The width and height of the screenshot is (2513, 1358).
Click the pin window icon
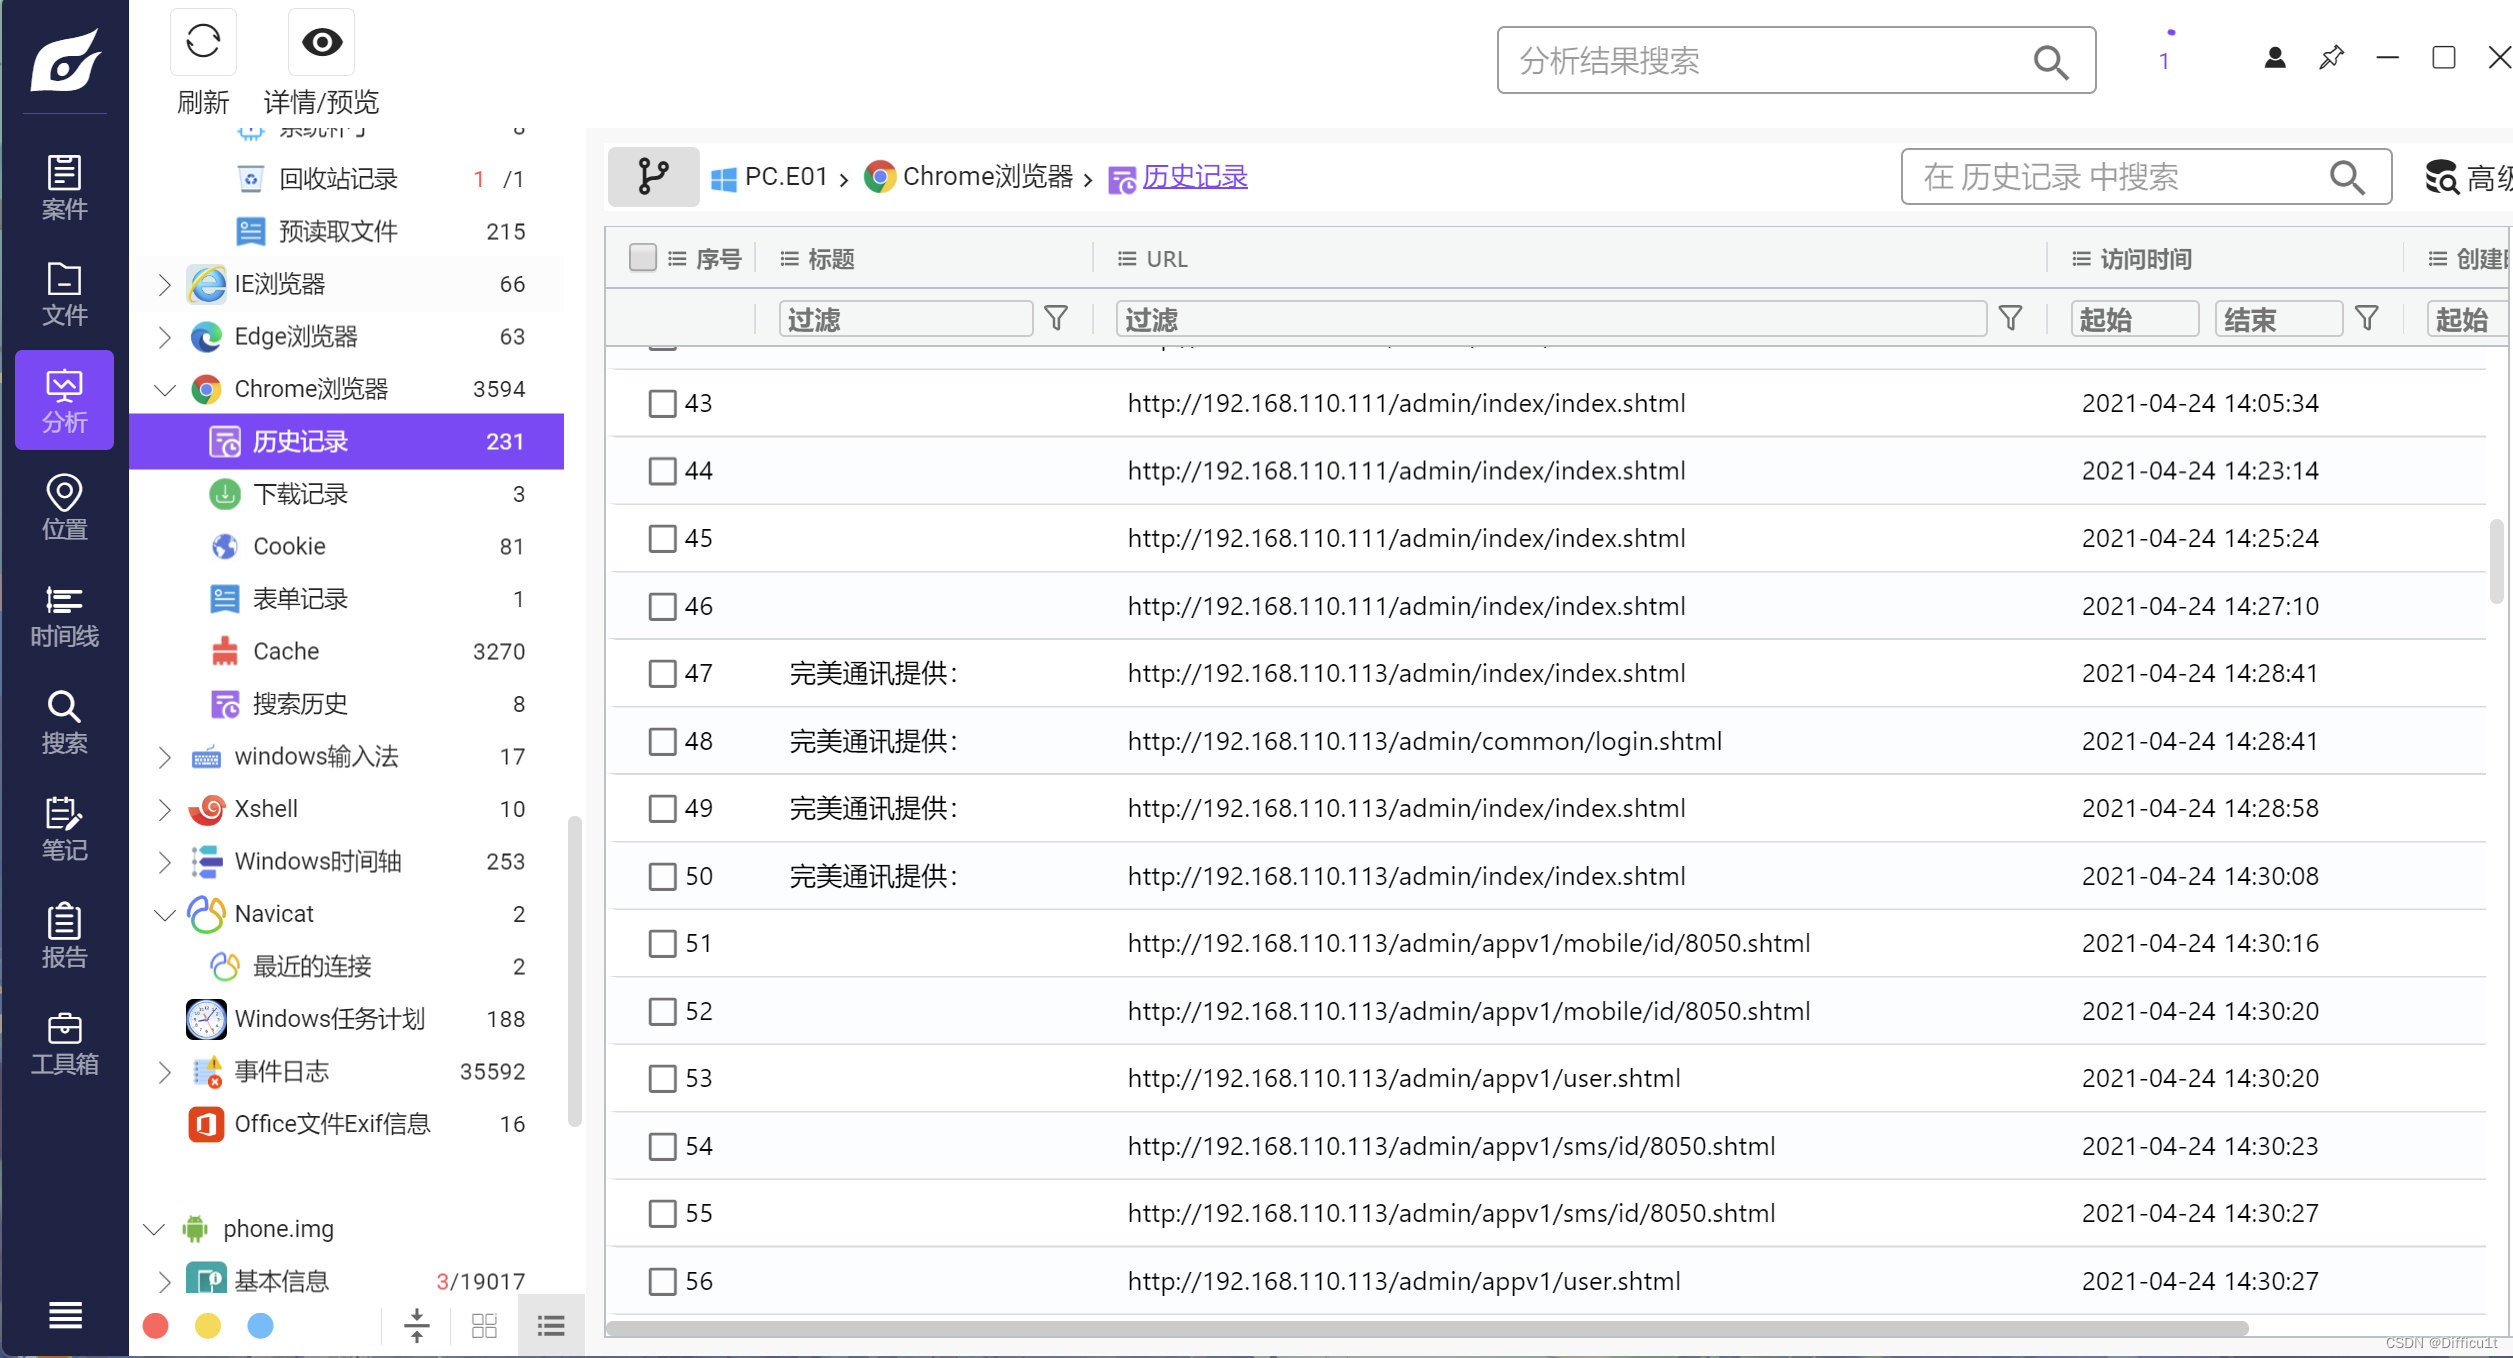pos(2331,58)
